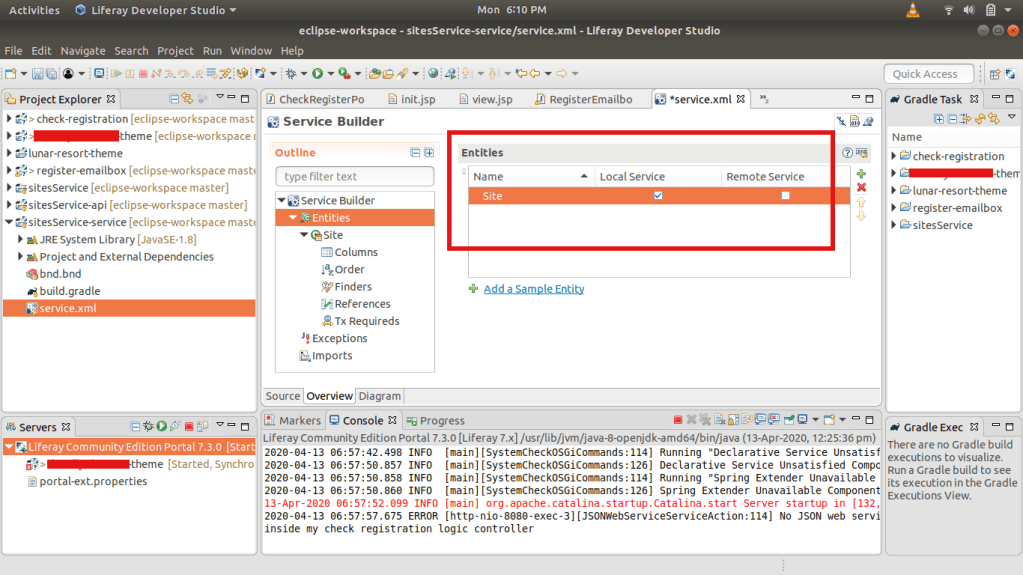Switch to view.jsp editor tab
Viewport: 1023px width, 575px height.
point(491,100)
